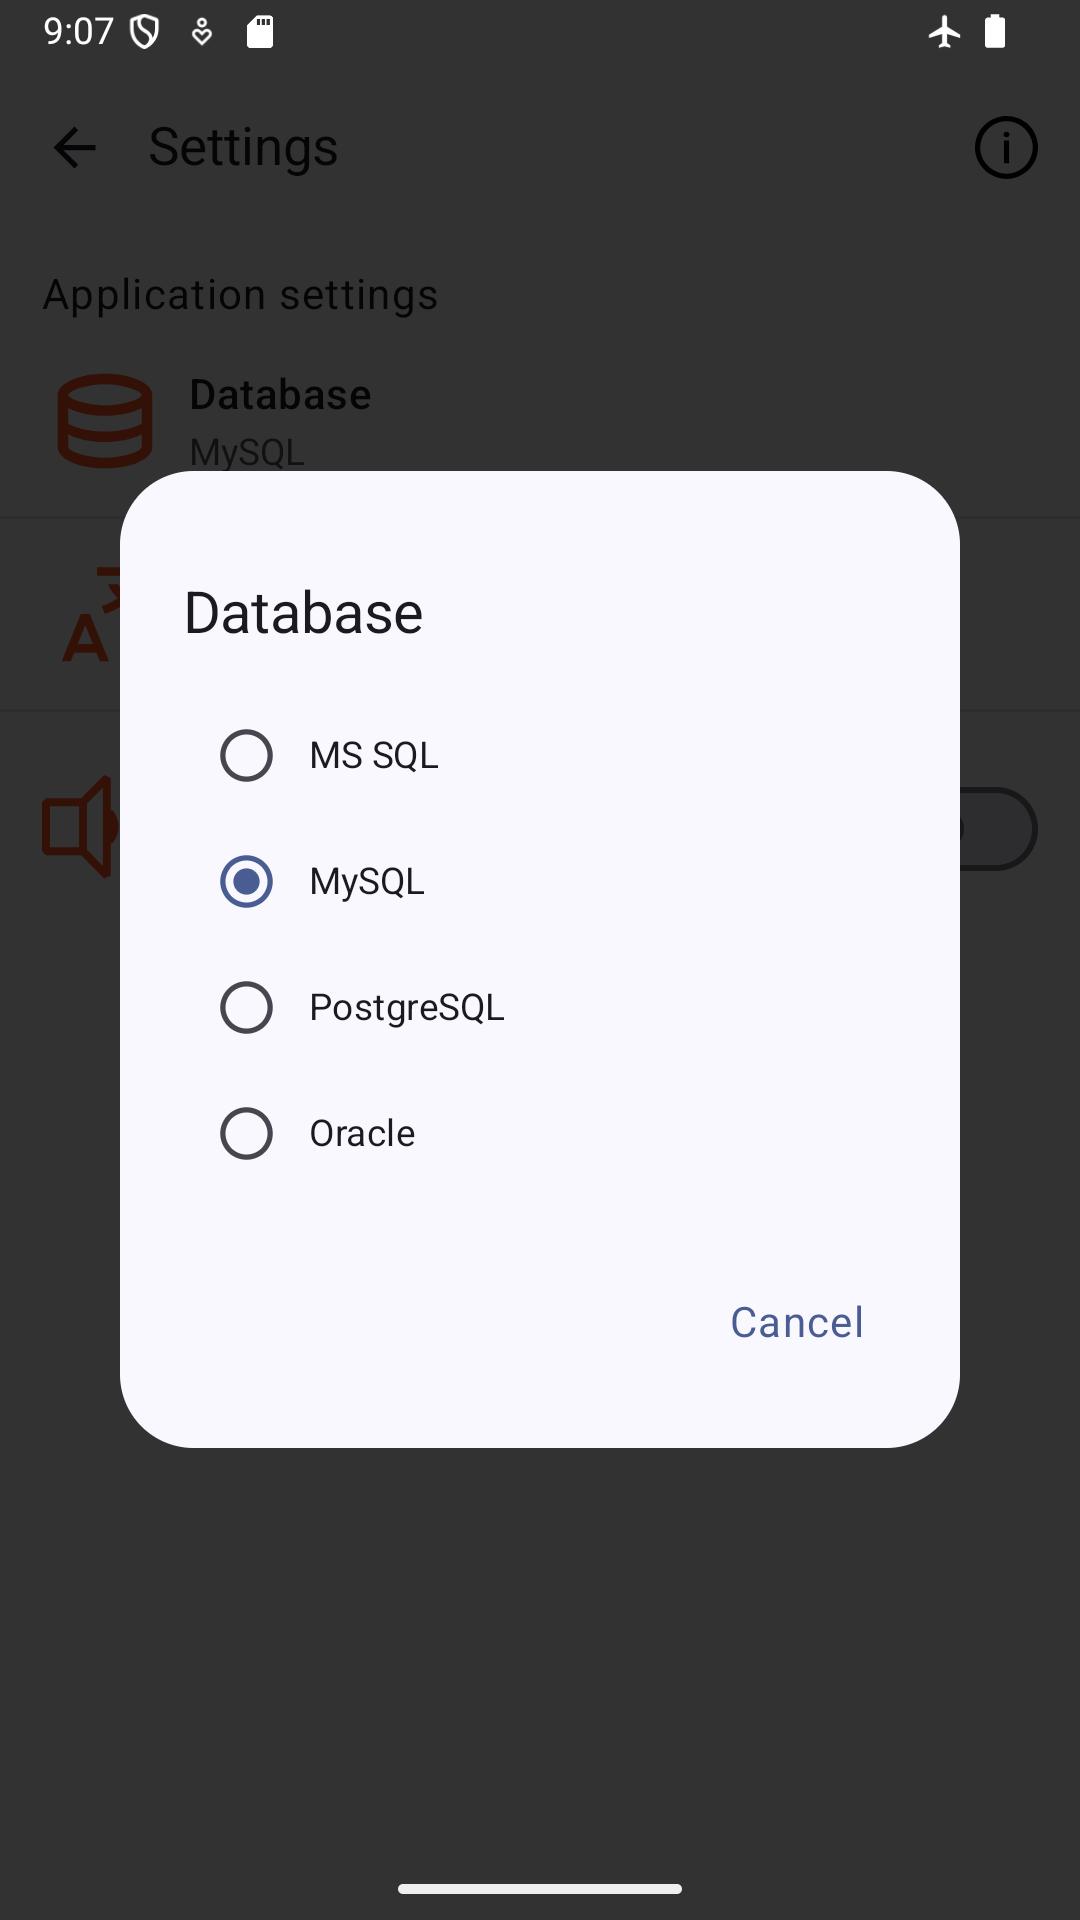Screen dimensions: 1080x1920
Task: Tap the airplane mode status icon
Action: 944,32
